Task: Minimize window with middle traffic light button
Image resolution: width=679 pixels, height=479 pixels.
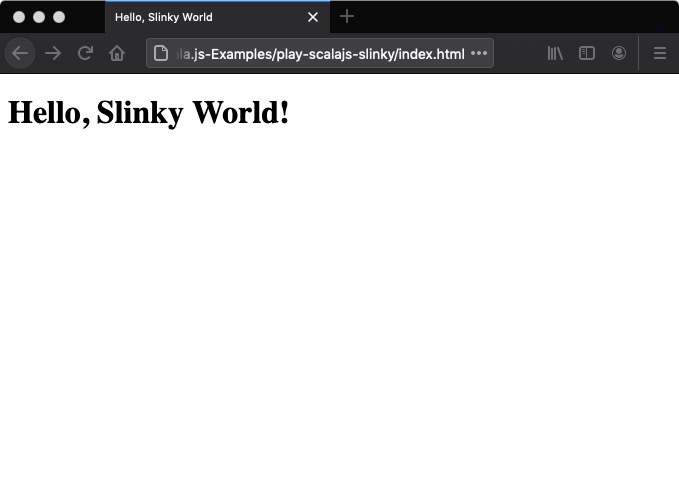Action: pos(39,17)
